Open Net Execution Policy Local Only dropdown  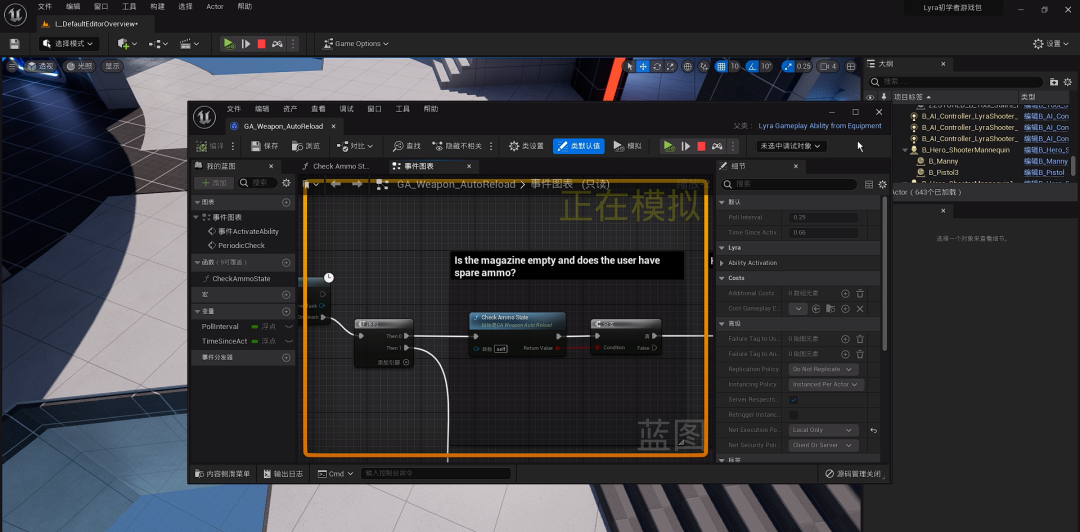(823, 430)
